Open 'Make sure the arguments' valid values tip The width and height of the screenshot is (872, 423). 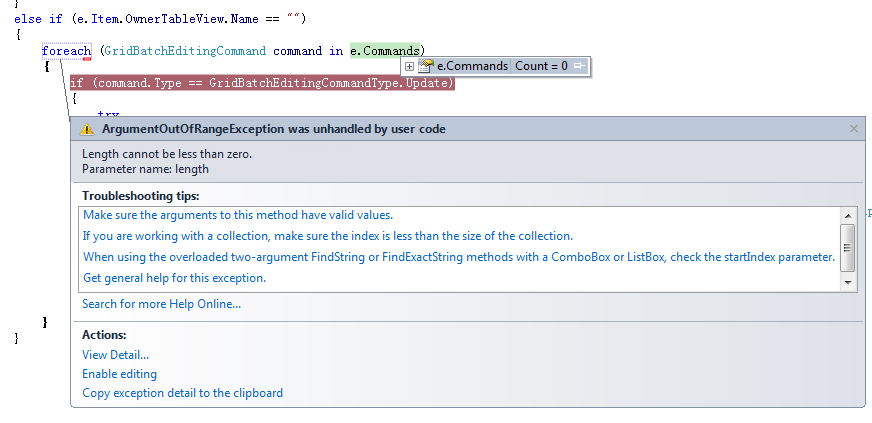coord(238,215)
